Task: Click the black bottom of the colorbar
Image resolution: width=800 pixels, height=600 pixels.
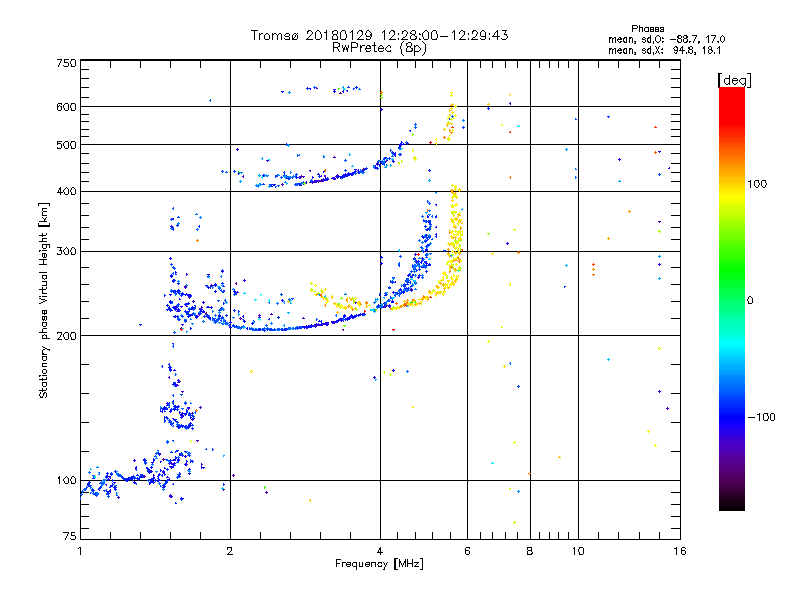Action: 732,503
